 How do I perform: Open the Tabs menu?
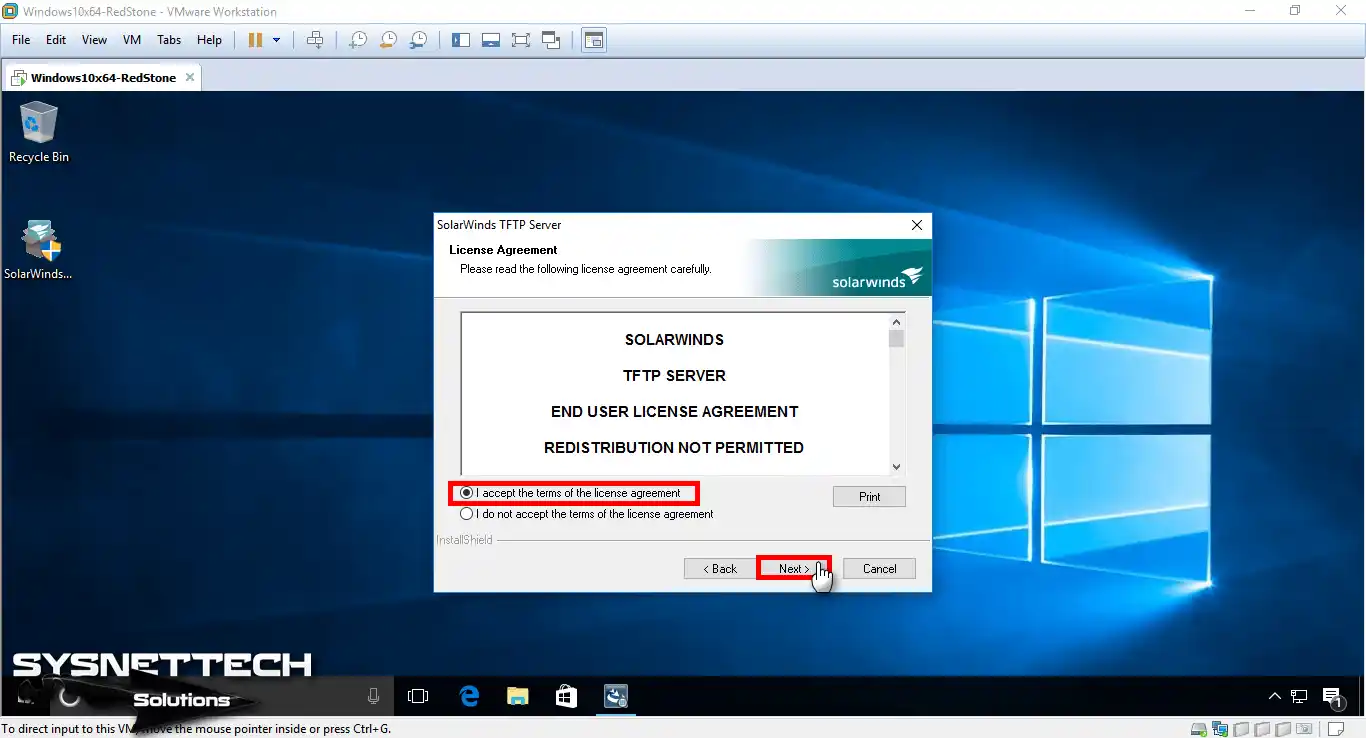coord(169,40)
